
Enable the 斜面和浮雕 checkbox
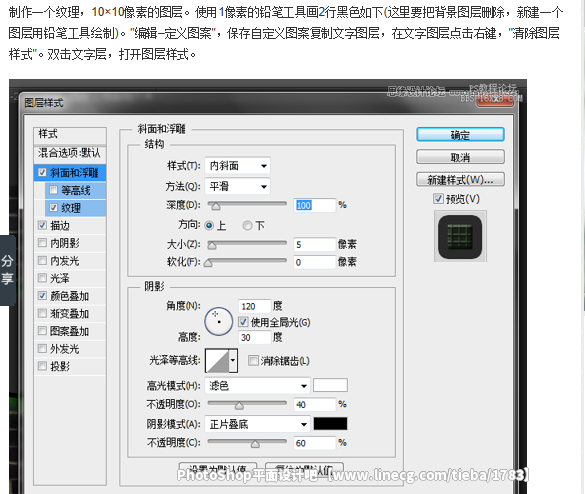coord(43,173)
